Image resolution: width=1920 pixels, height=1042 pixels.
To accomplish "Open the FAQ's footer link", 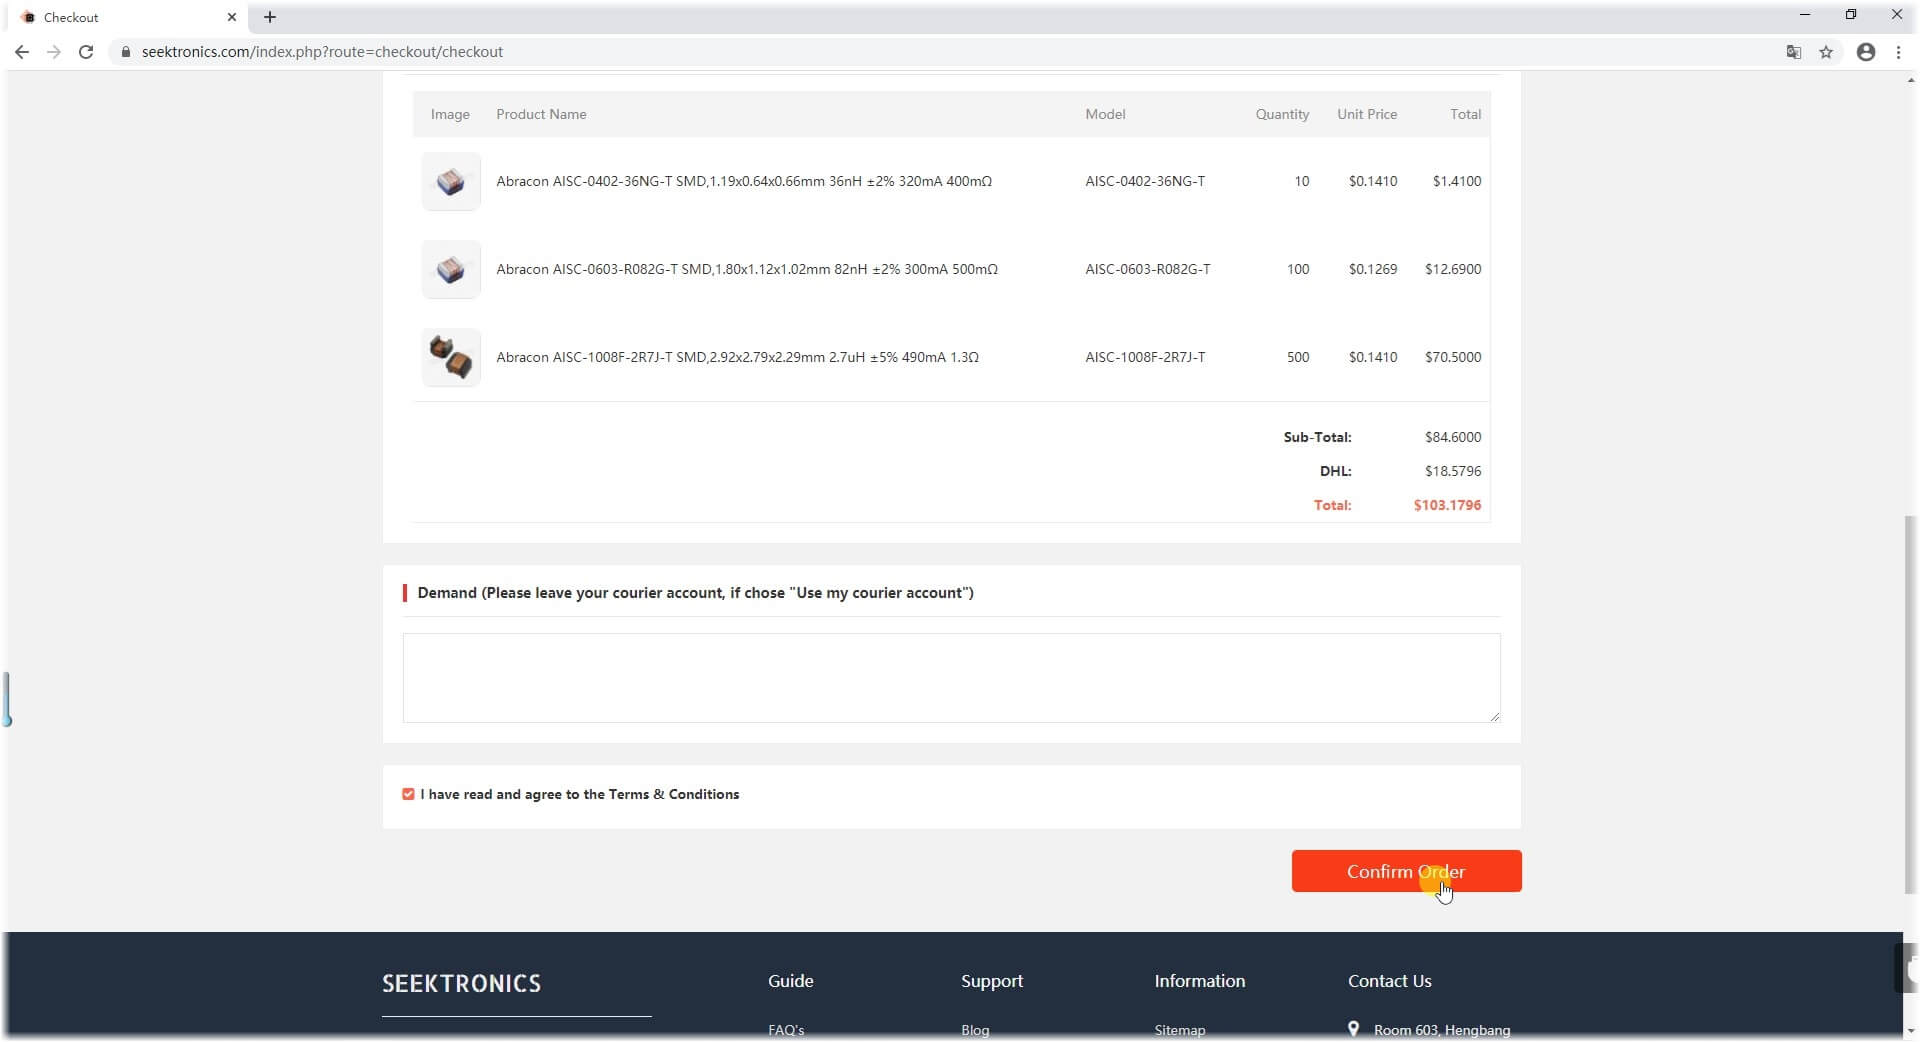I will (x=786, y=1030).
